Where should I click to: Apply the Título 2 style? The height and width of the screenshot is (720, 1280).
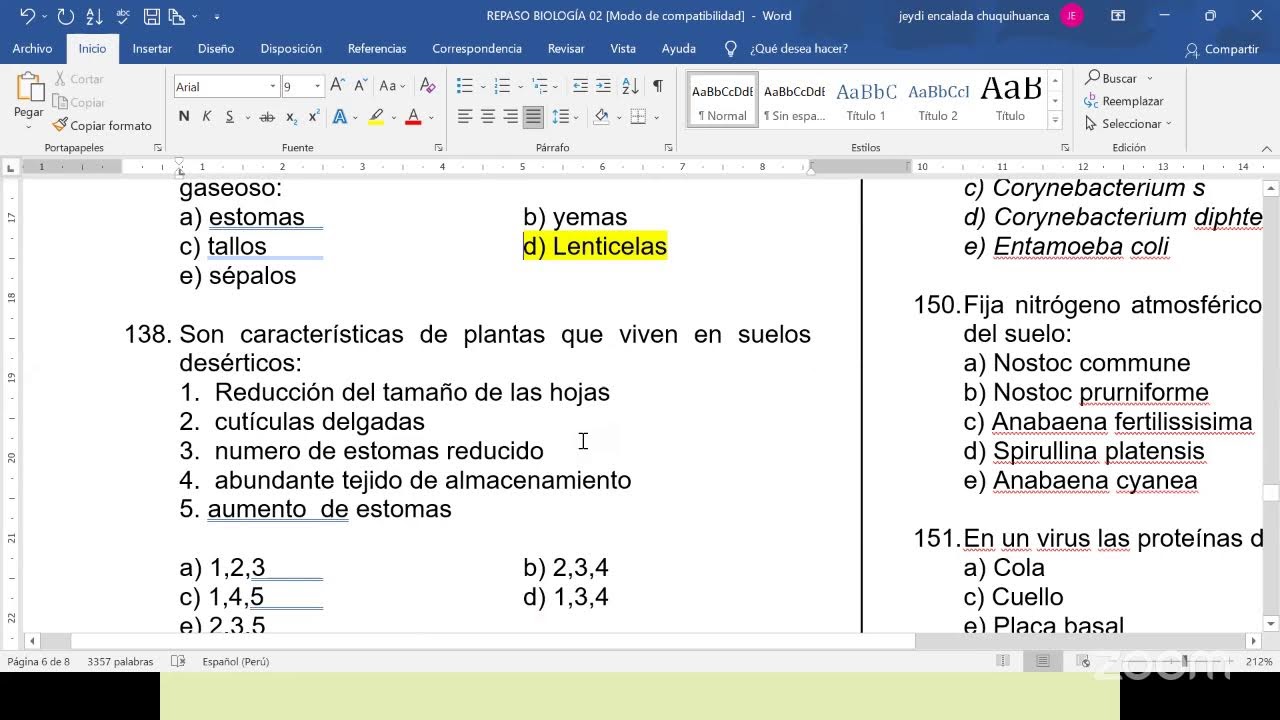(938, 99)
